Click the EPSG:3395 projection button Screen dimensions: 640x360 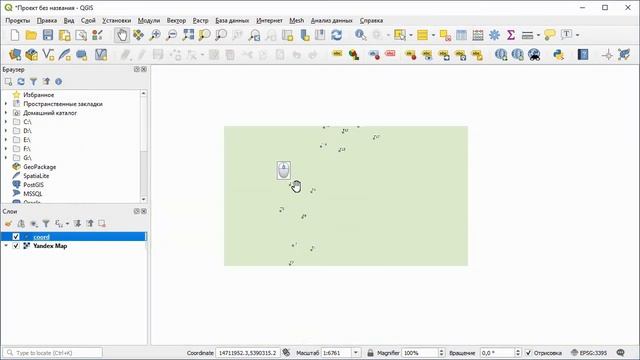590,353
